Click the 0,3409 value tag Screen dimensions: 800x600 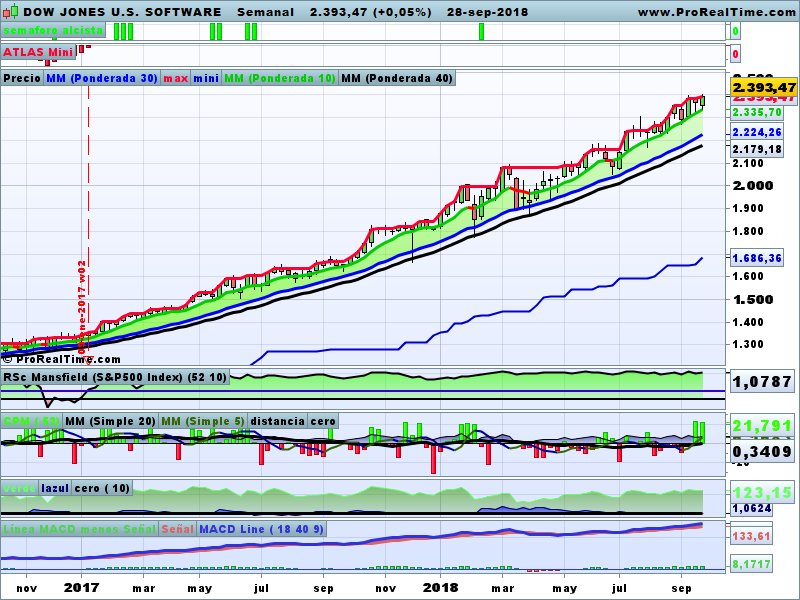tap(762, 452)
